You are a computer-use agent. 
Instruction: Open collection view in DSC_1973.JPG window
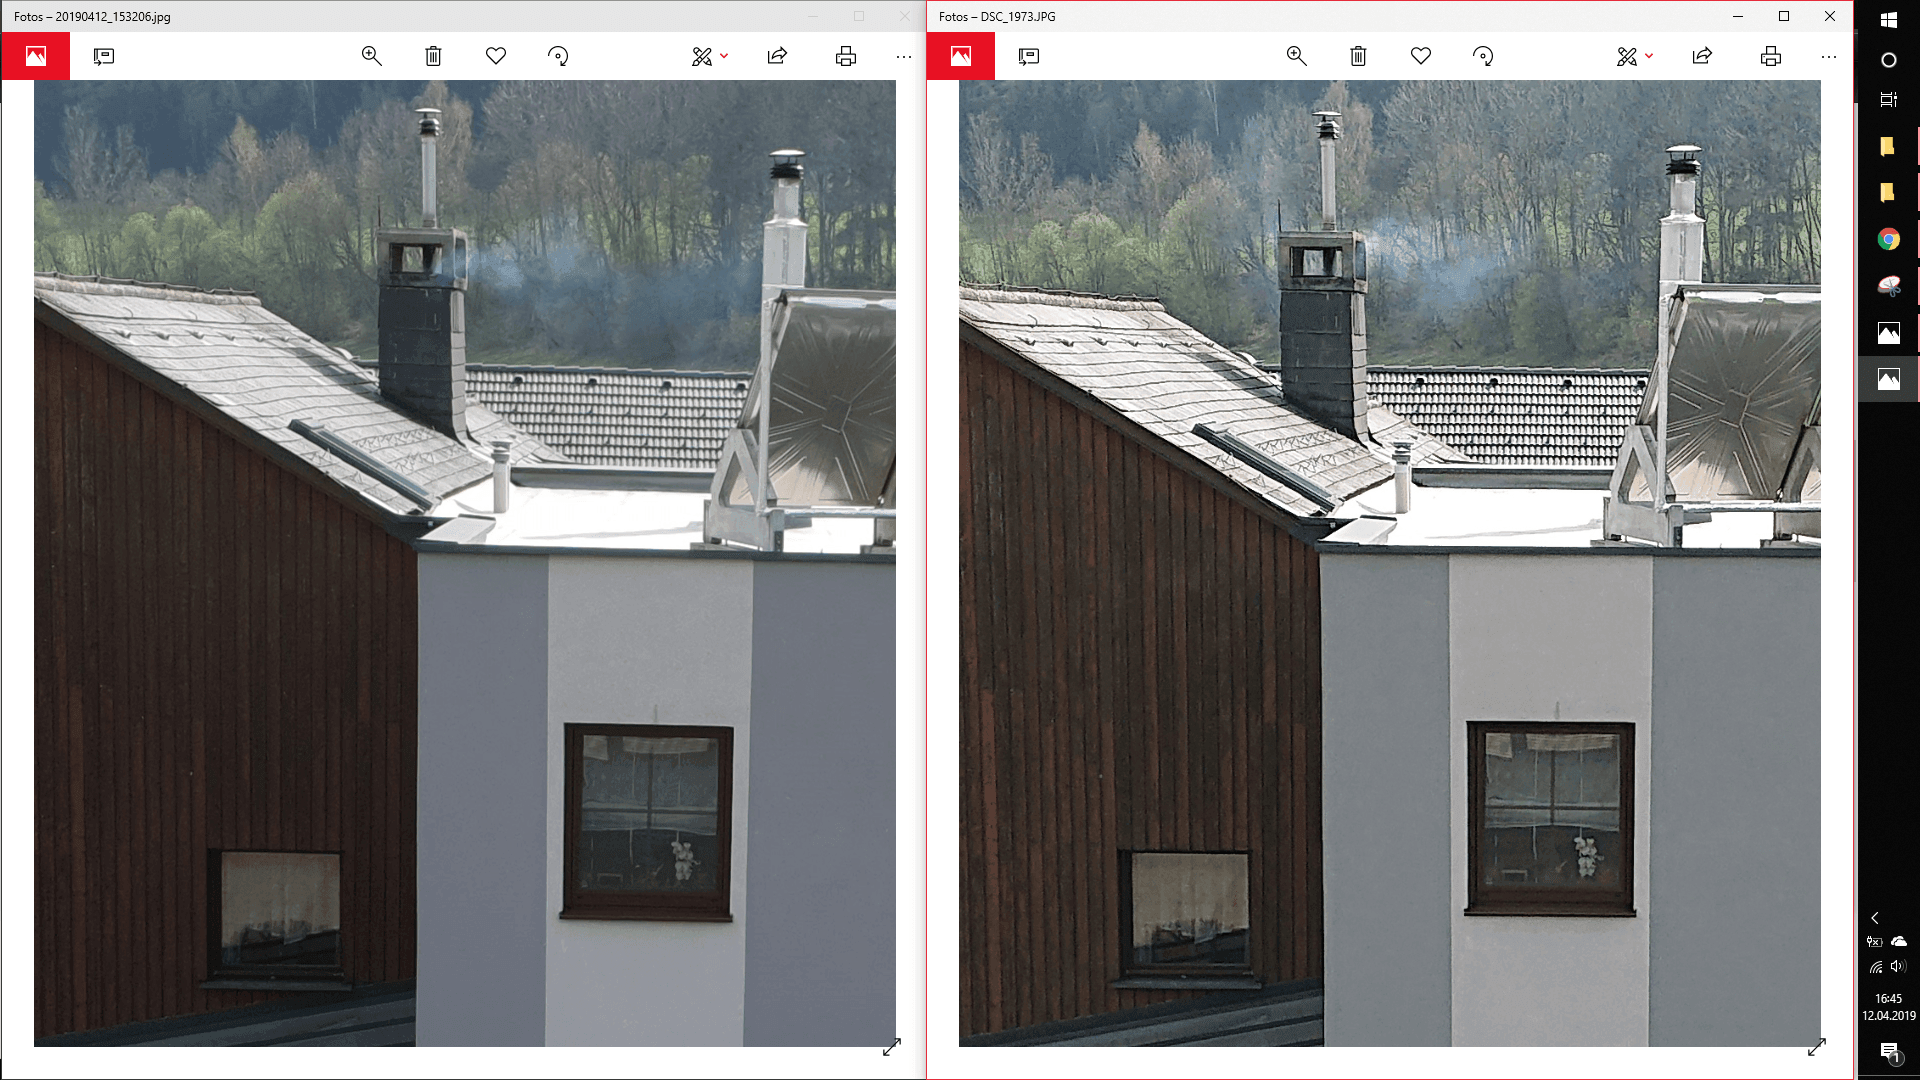point(961,56)
